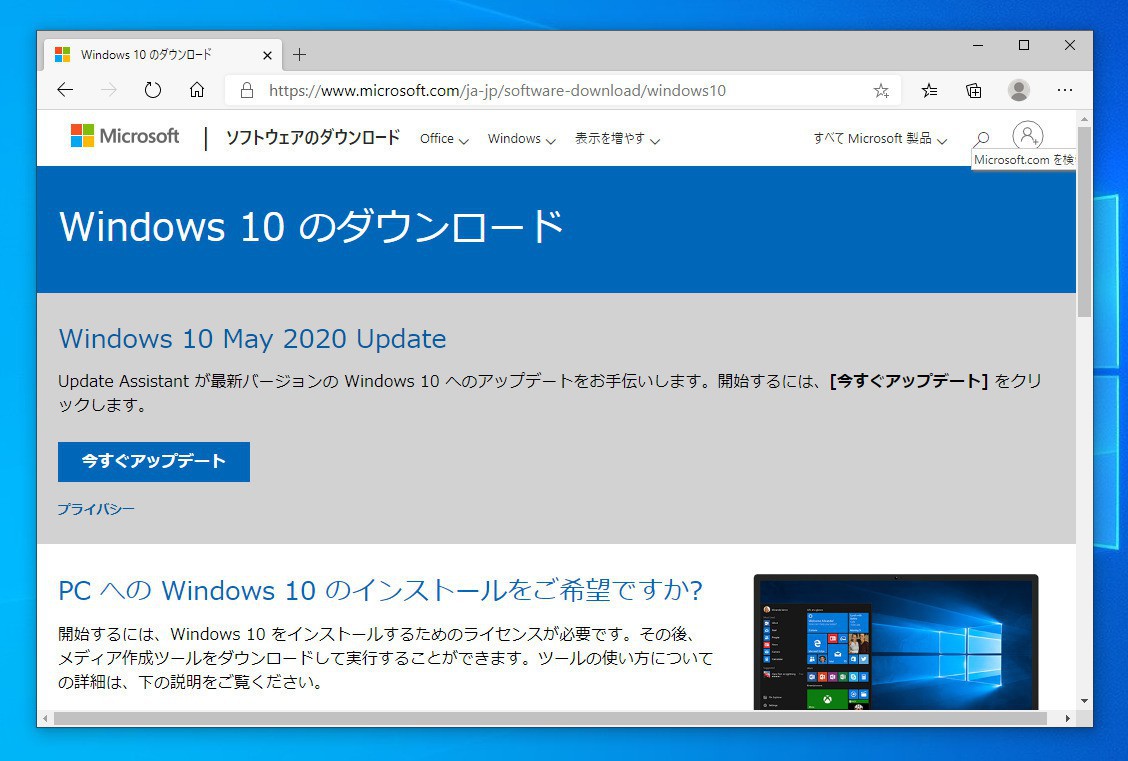Go back with the browser back arrow
Screen dimensions: 1128x761
[x=65, y=90]
